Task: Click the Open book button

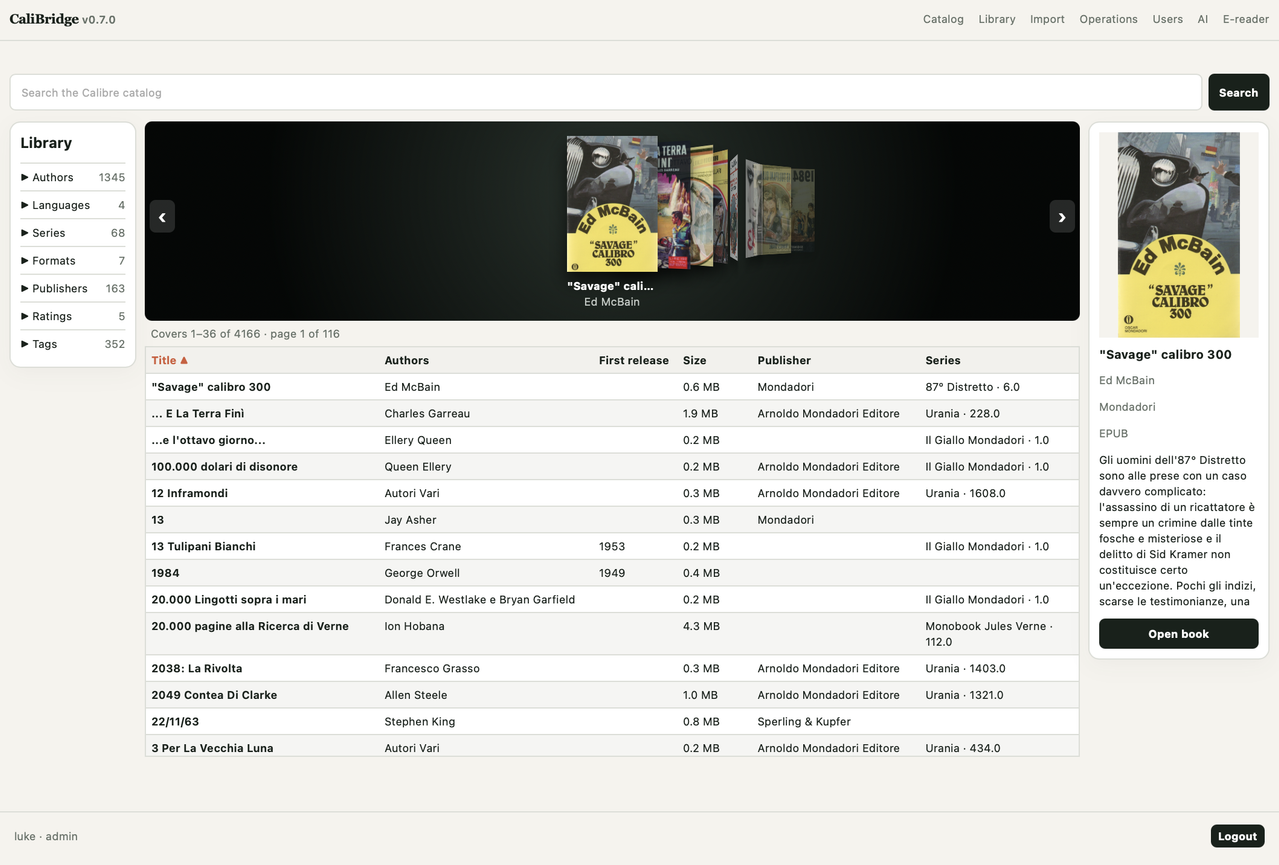Action: pyautogui.click(x=1178, y=634)
